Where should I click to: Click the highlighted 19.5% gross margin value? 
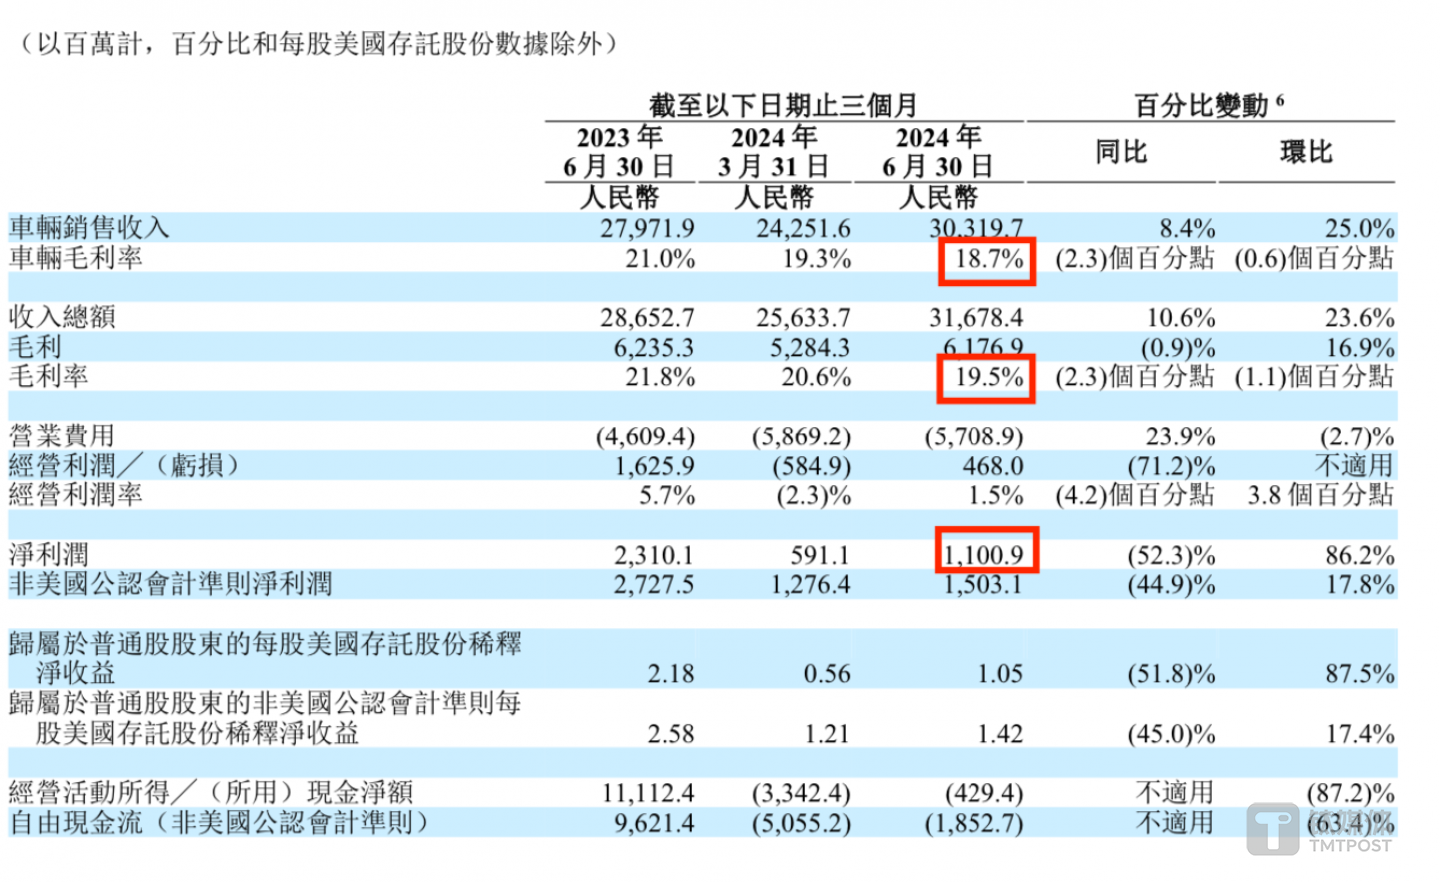click(x=986, y=378)
